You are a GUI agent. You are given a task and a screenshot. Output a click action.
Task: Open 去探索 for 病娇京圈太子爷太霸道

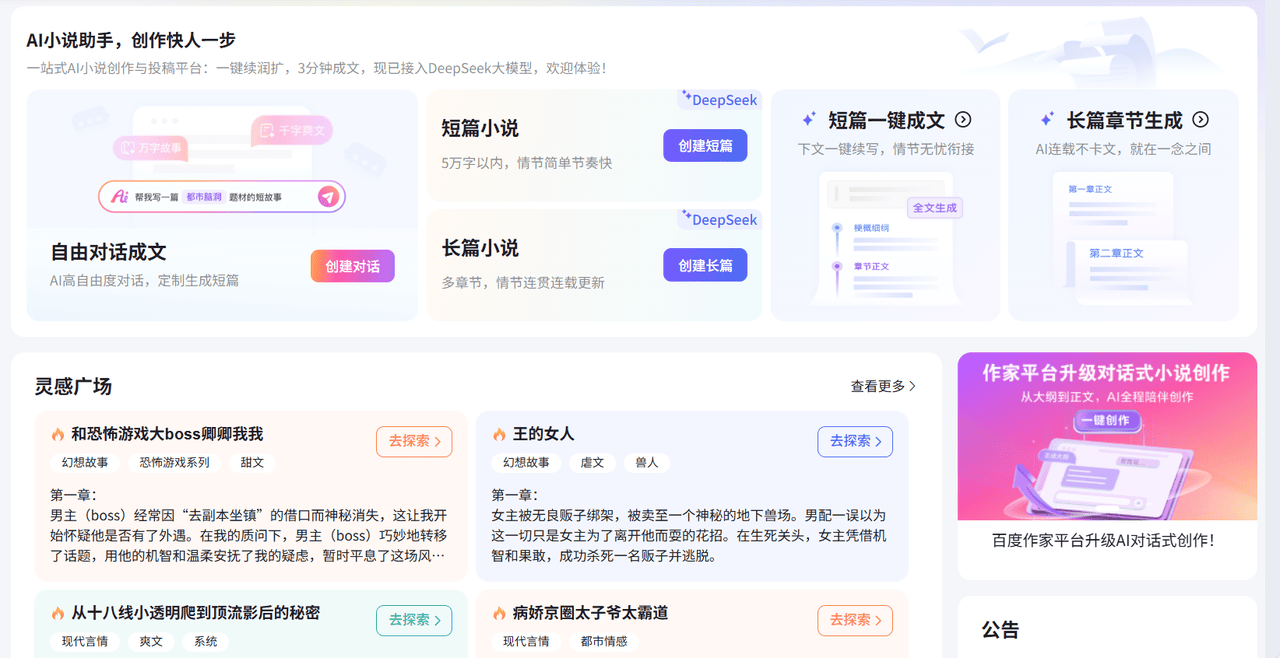[x=855, y=620]
